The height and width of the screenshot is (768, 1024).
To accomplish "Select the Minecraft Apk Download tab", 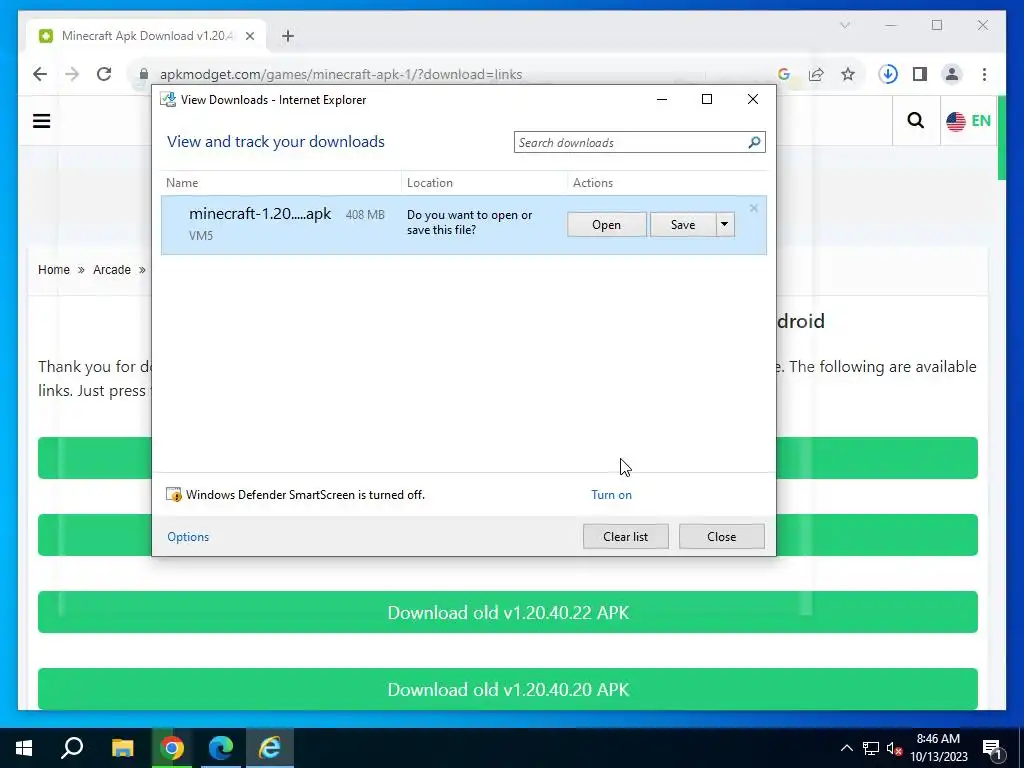I will tap(146, 36).
